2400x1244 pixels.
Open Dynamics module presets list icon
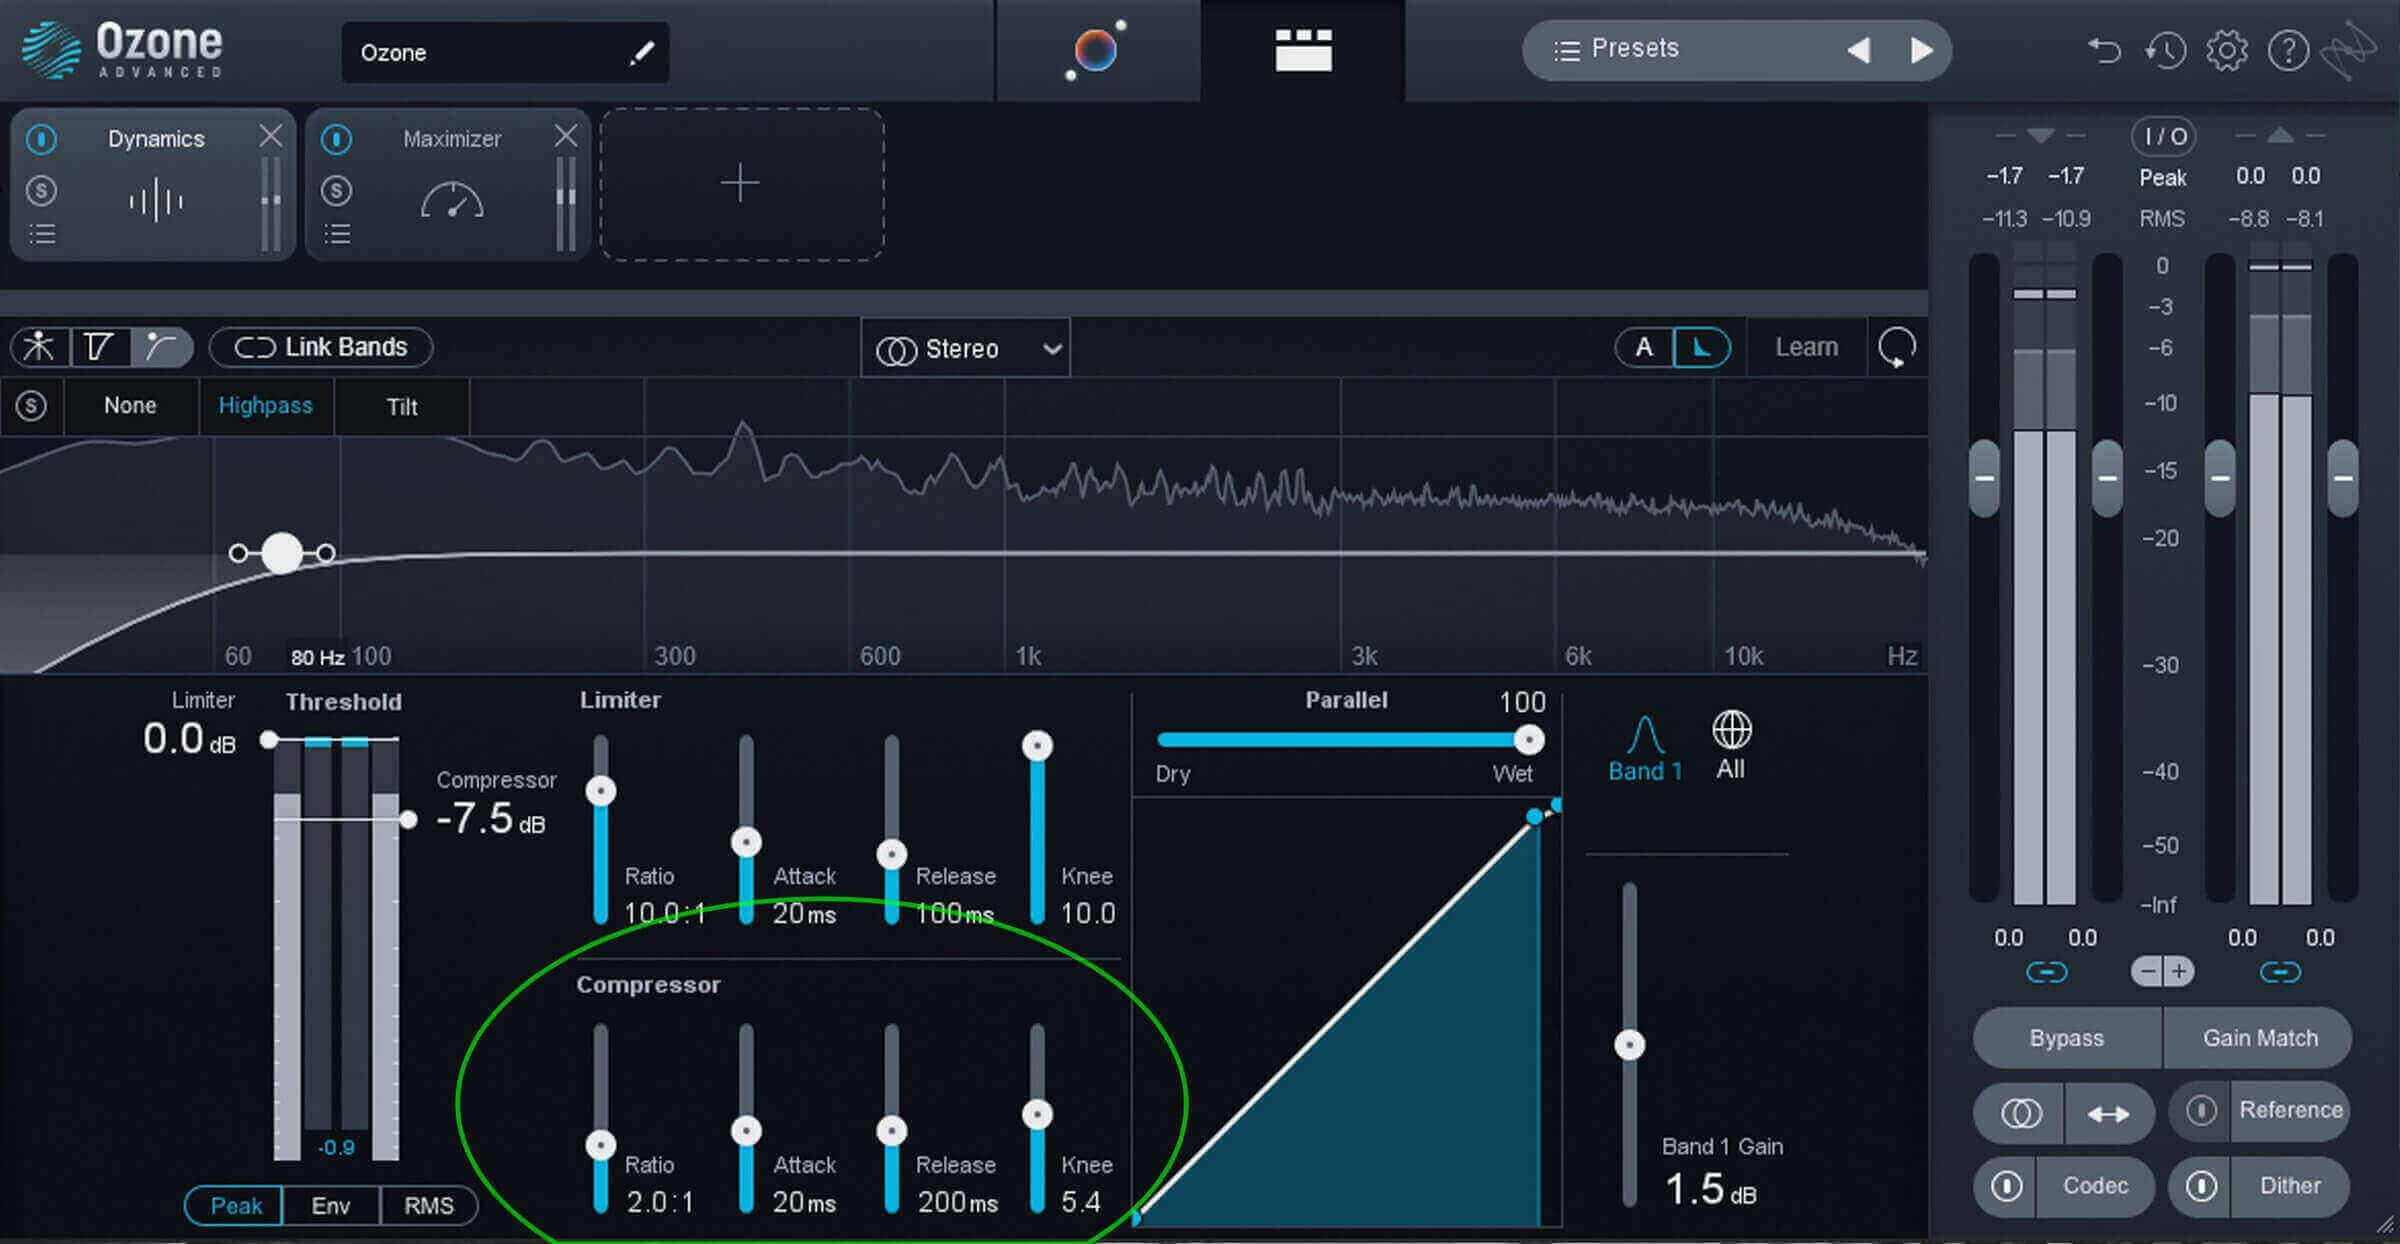pos(42,234)
